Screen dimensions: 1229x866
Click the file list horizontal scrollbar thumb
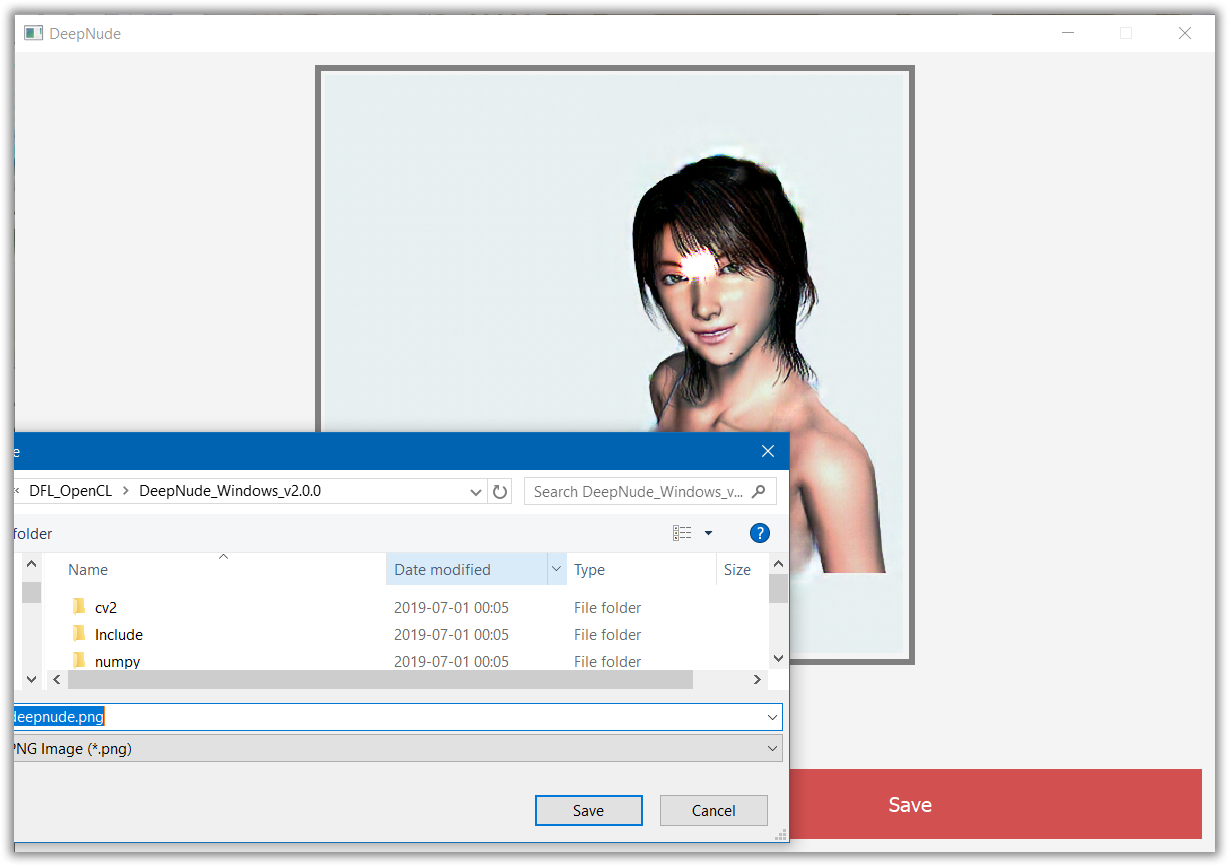(x=380, y=679)
